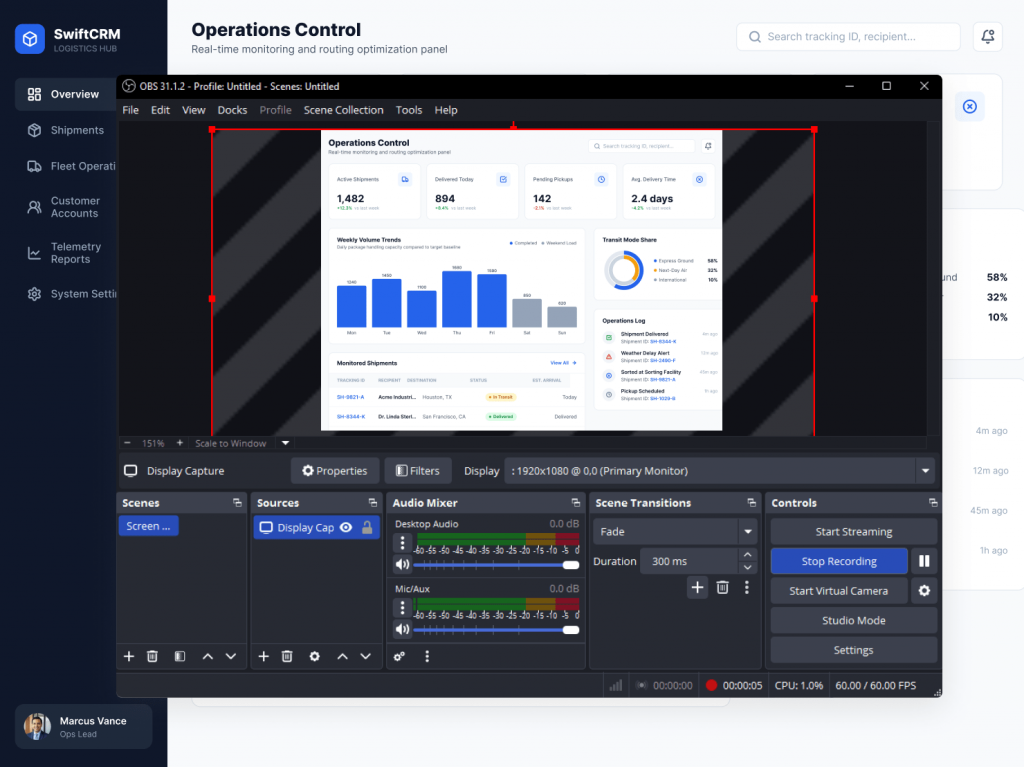
Task: Open Audio Mixer options three-dot menu
Action: [x=427, y=656]
